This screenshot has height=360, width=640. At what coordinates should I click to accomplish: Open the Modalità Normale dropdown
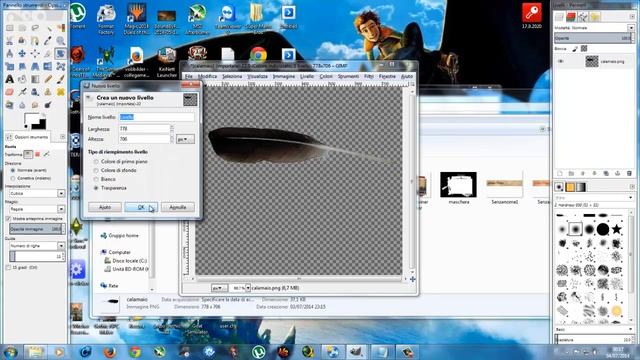(x=594, y=28)
